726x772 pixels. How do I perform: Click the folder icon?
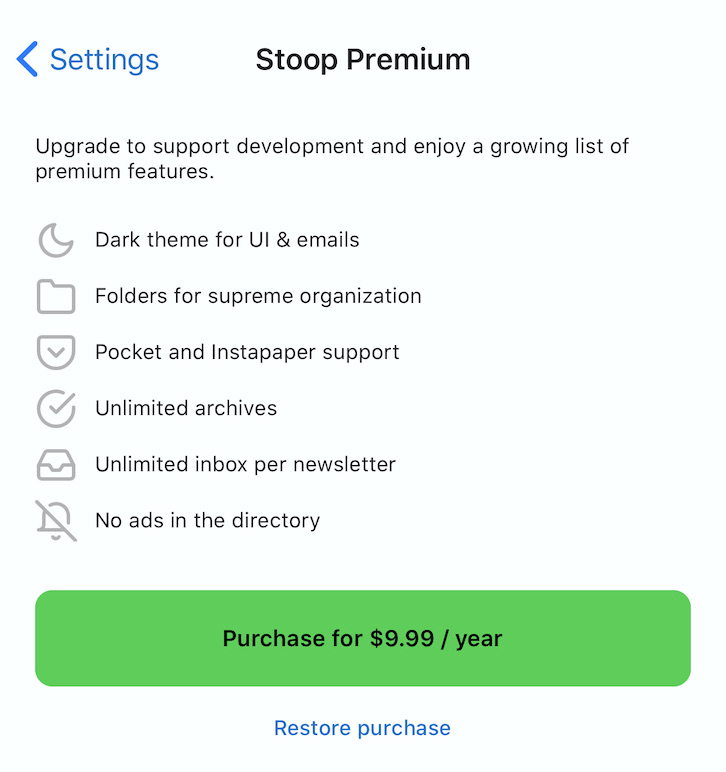coord(56,296)
